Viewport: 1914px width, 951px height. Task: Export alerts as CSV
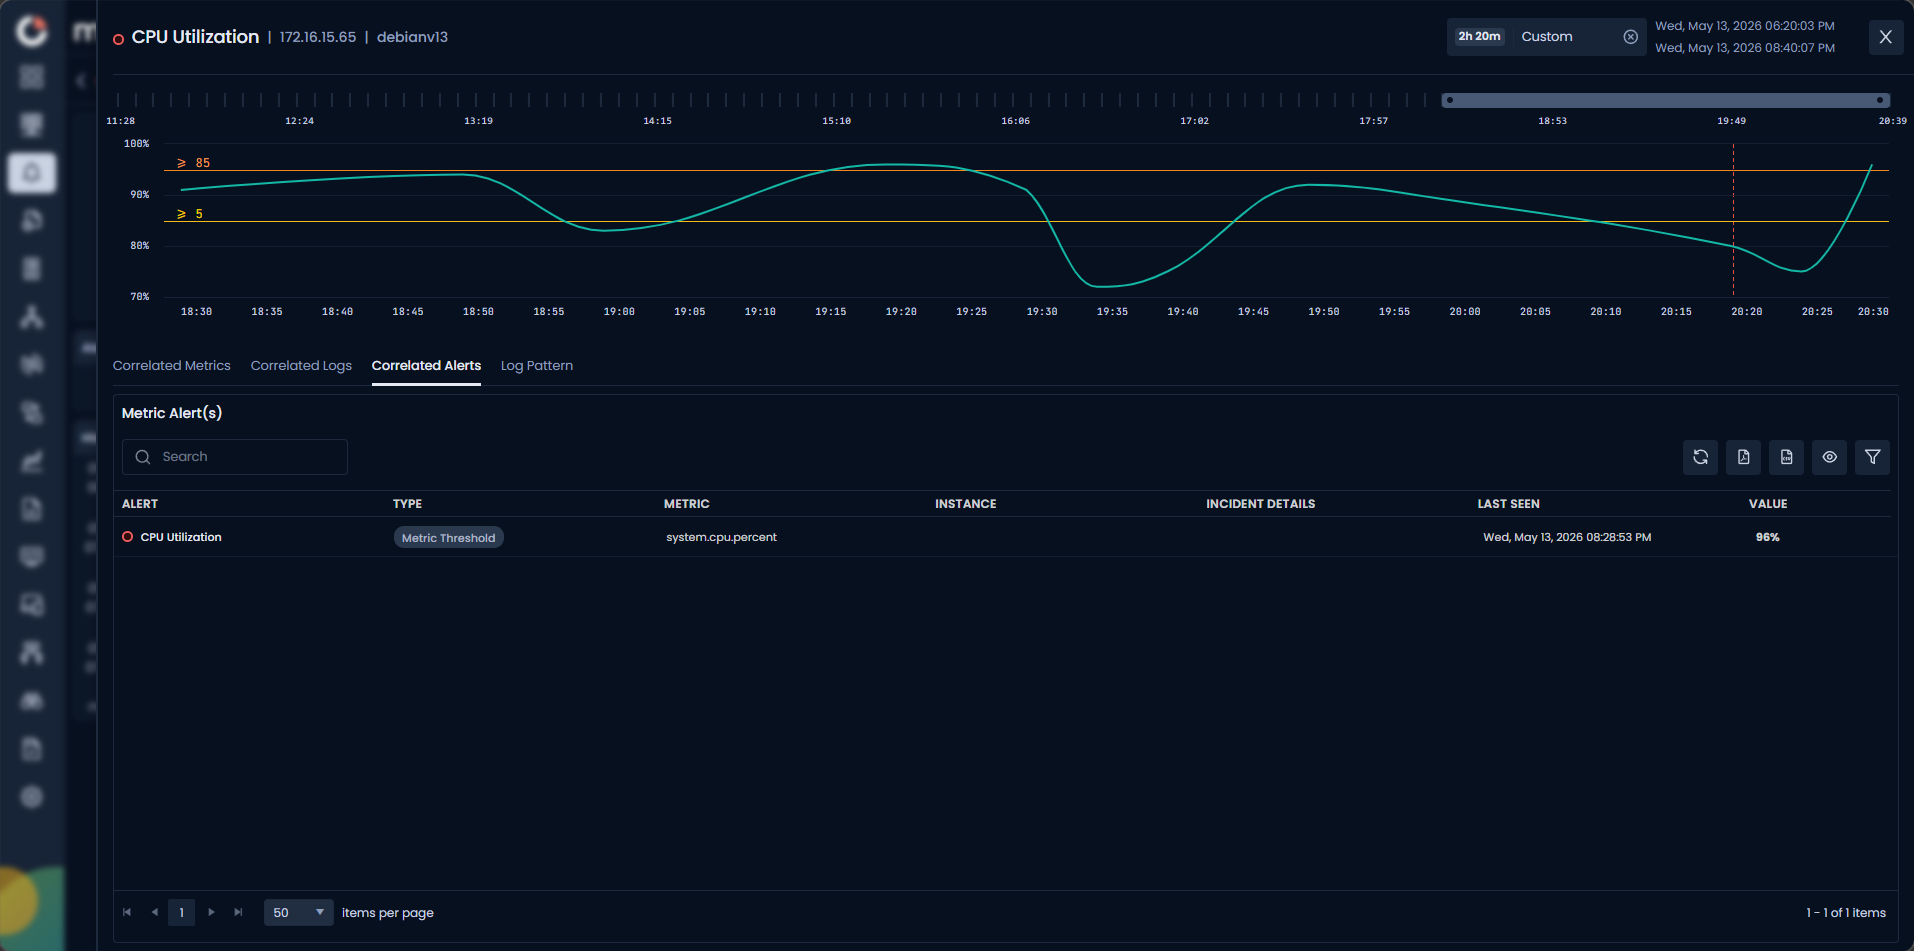click(x=1786, y=457)
